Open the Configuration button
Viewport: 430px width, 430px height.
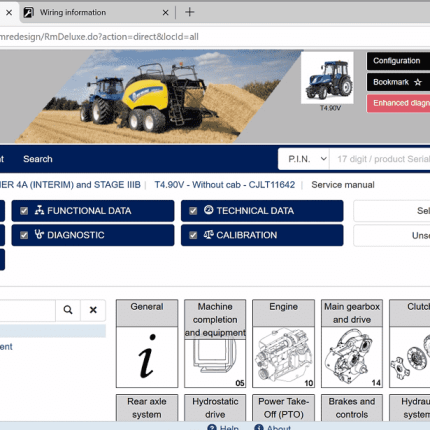coord(398,61)
